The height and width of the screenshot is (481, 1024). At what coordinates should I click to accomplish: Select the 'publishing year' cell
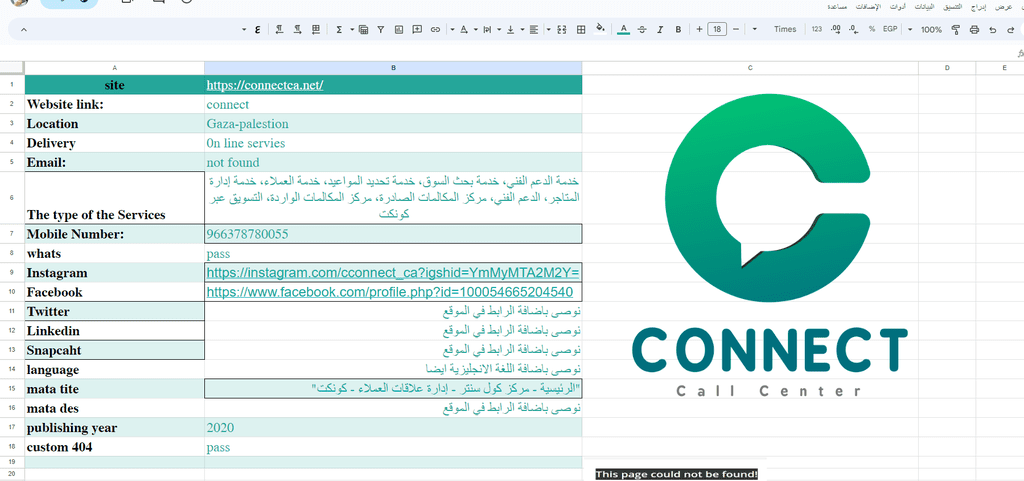coord(114,428)
